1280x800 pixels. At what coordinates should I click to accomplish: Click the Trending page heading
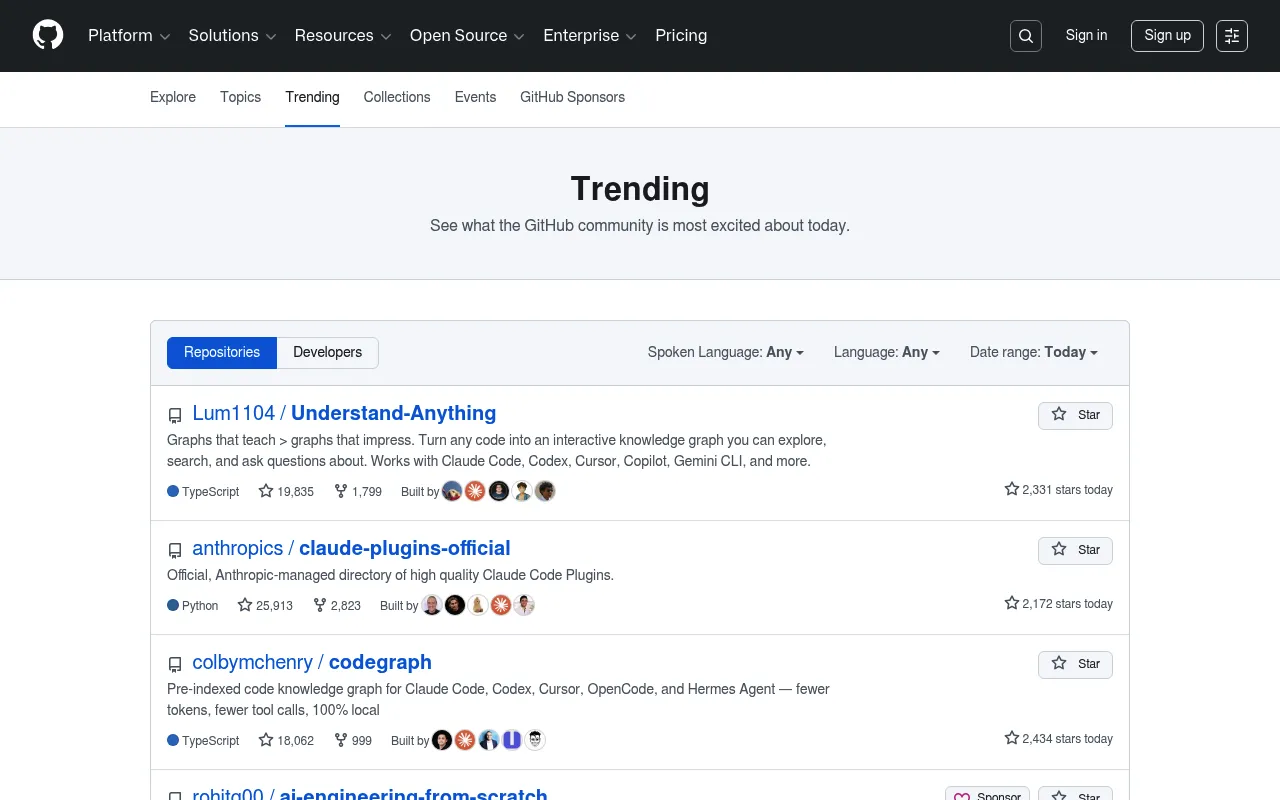pos(640,189)
